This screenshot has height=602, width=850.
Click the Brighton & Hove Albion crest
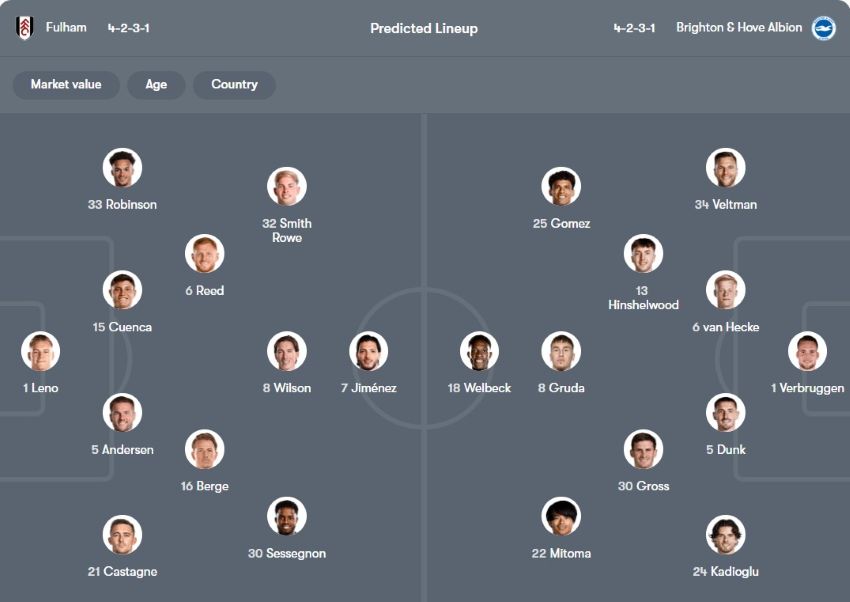(x=823, y=28)
